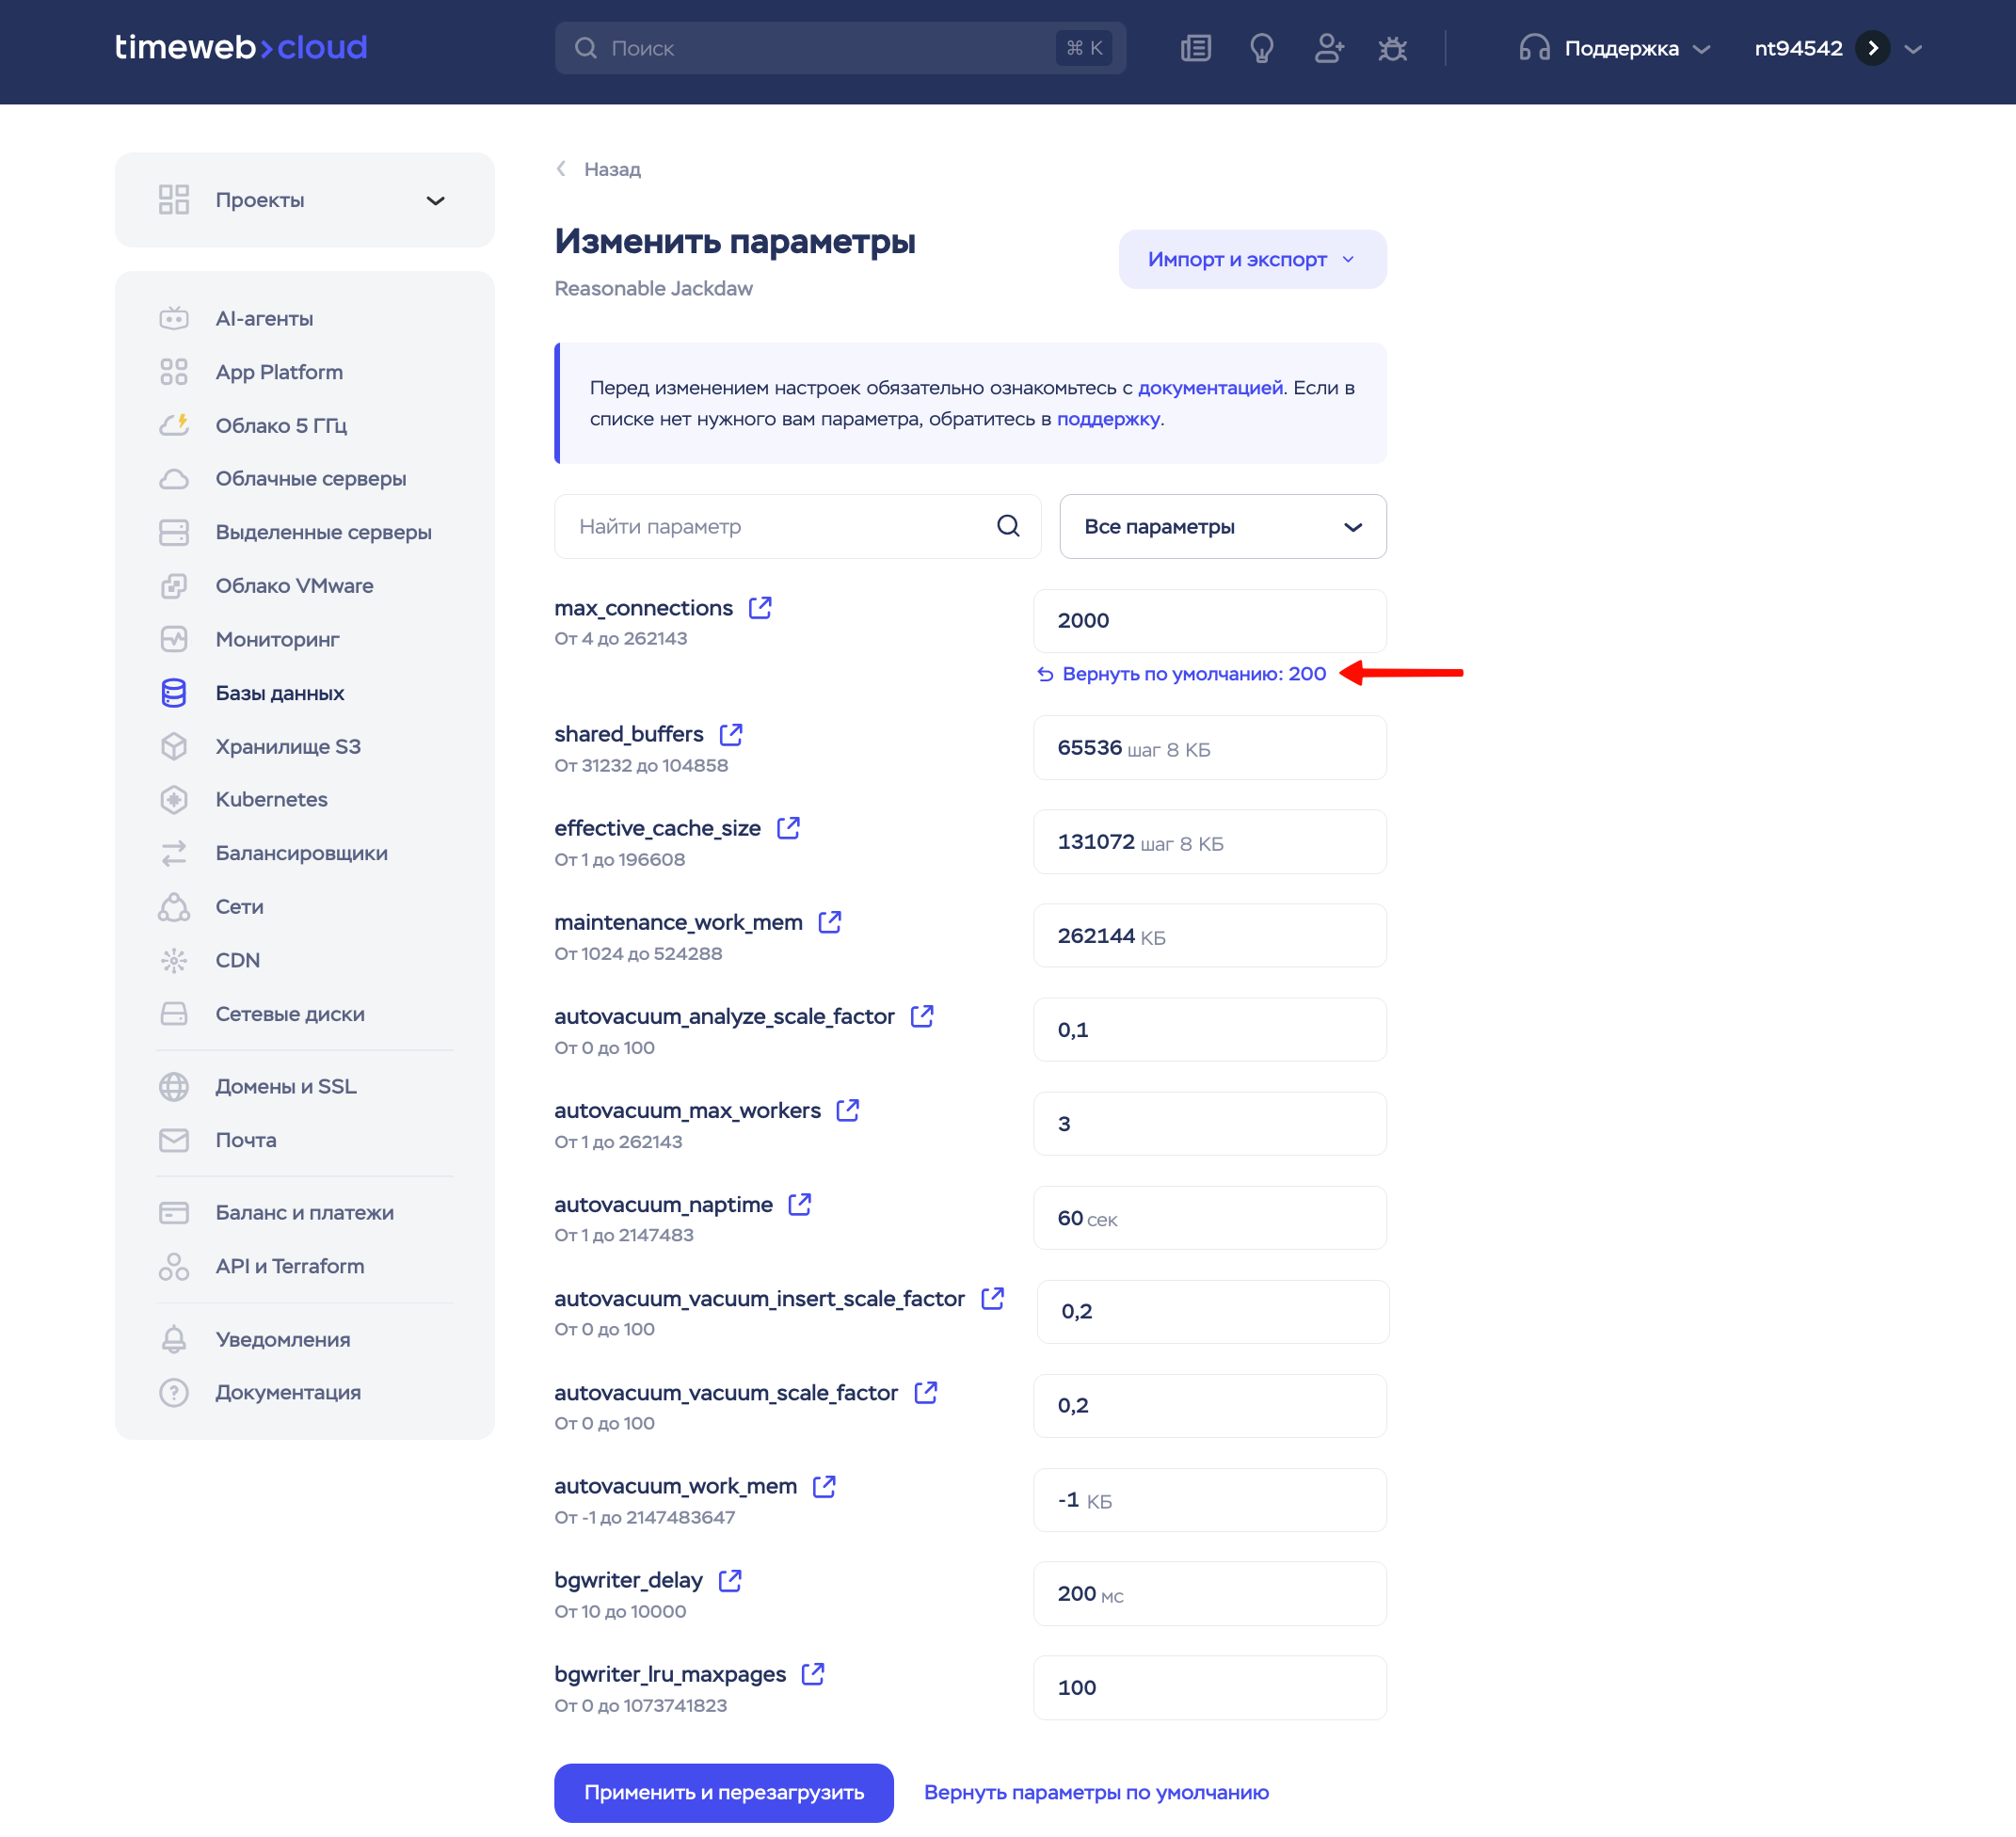Edit the shared_buffers value field
Viewport: 2016px width, 1837px height.
pyautogui.click(x=1209, y=747)
